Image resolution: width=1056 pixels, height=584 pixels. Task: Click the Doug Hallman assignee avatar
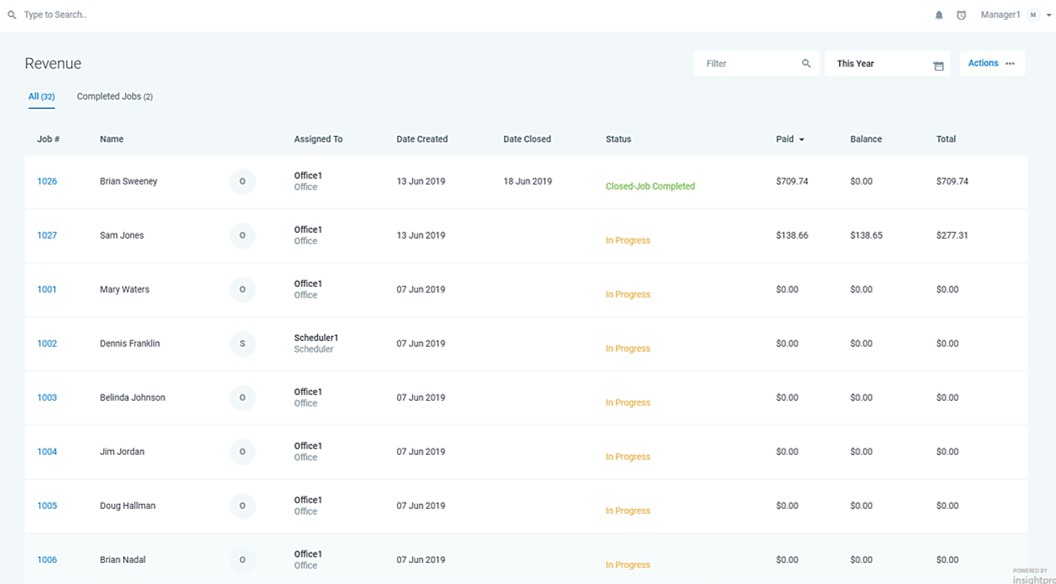point(242,506)
